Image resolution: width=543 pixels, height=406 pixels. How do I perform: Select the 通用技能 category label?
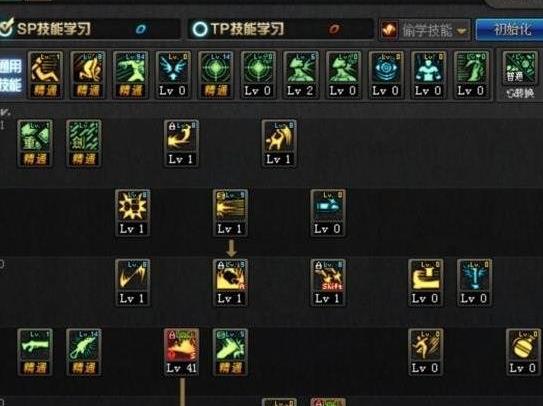point(11,75)
